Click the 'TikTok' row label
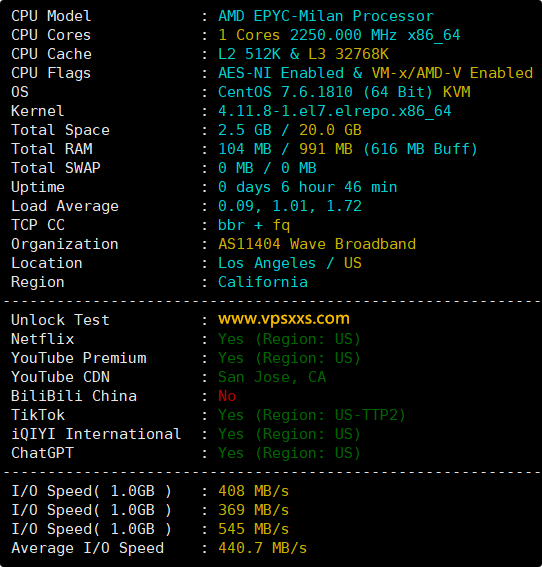The image size is (542, 567). [x=38, y=415]
